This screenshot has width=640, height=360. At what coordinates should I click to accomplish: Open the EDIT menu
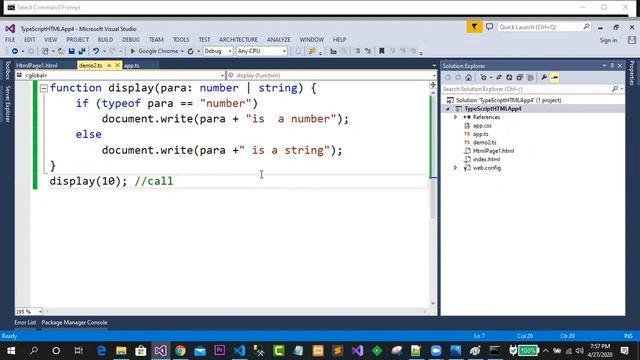(30, 40)
